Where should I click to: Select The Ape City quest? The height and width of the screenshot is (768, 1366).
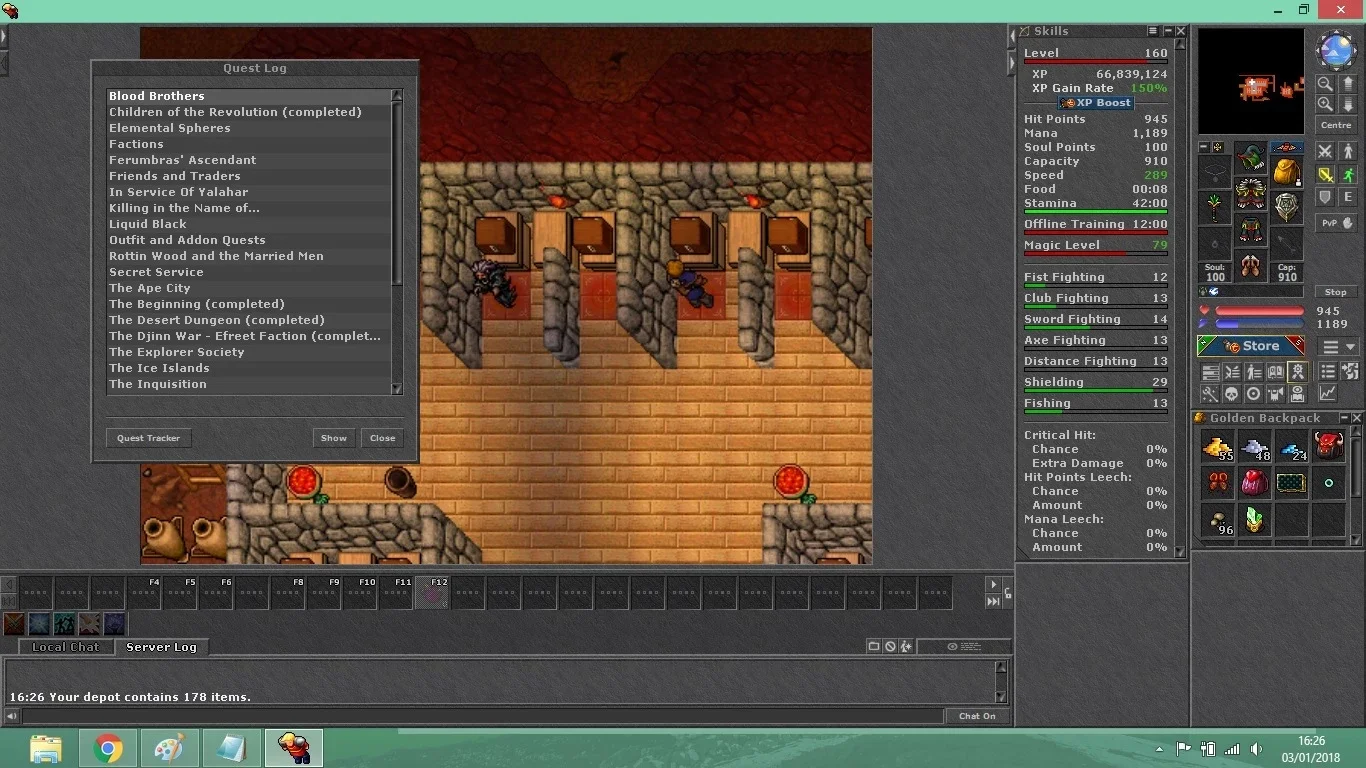pyautogui.click(x=248, y=288)
